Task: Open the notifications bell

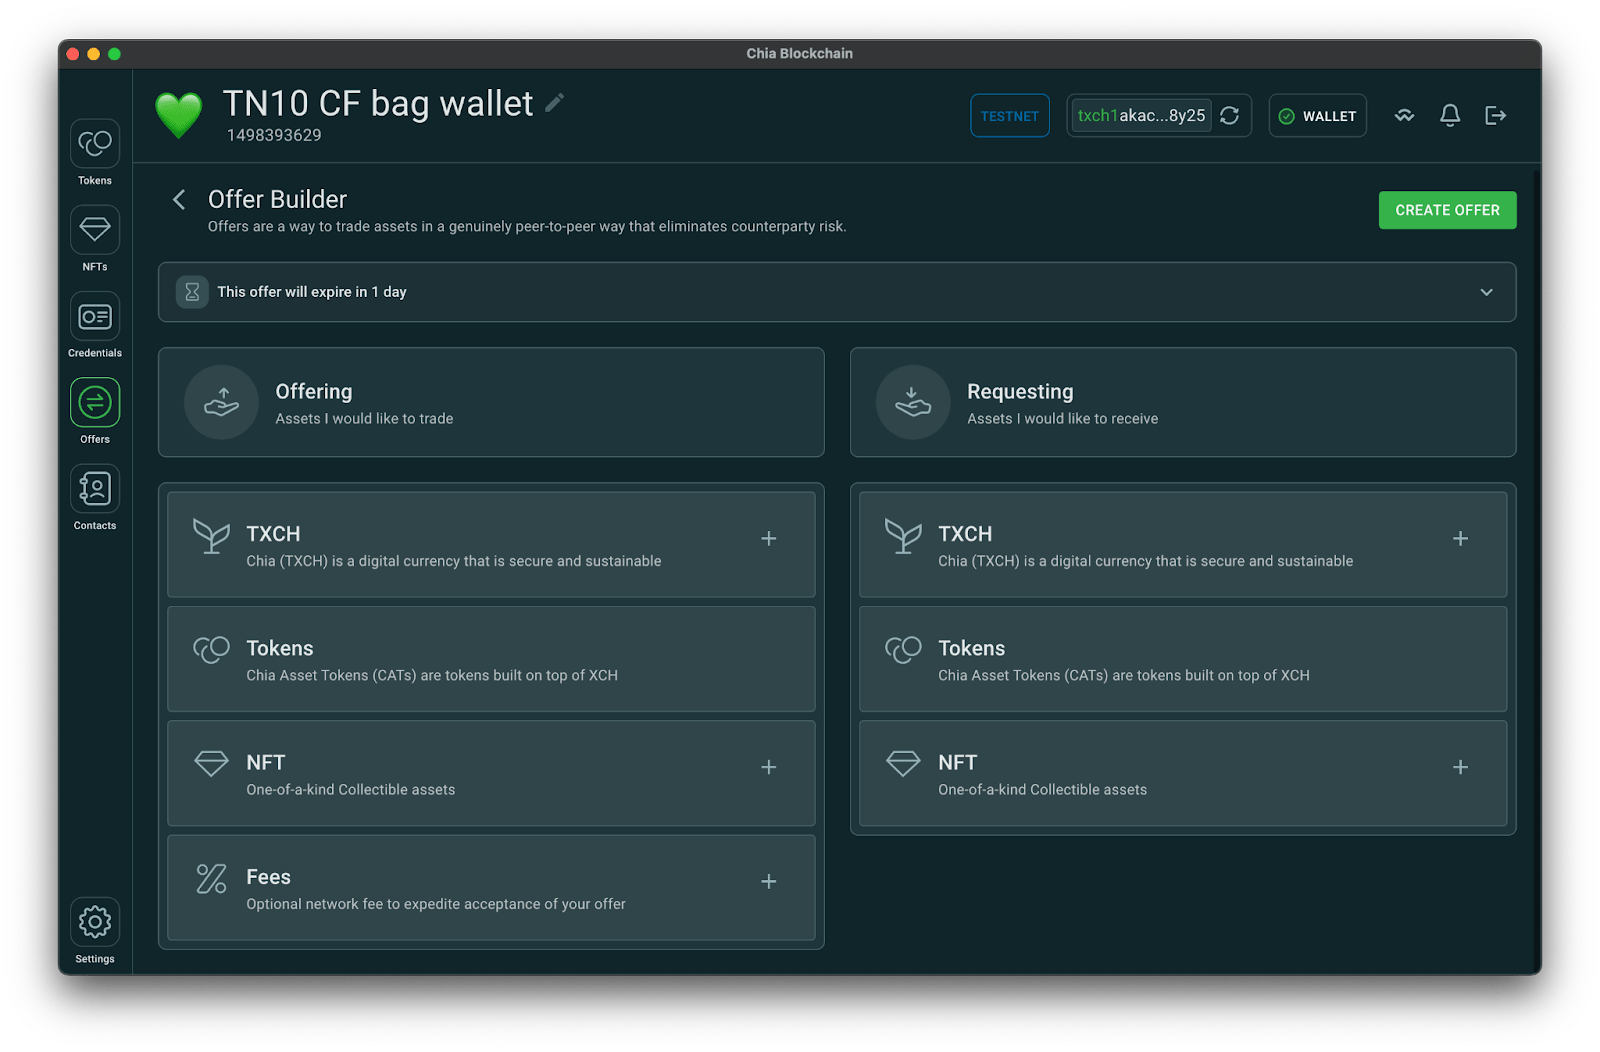Action: (x=1449, y=116)
